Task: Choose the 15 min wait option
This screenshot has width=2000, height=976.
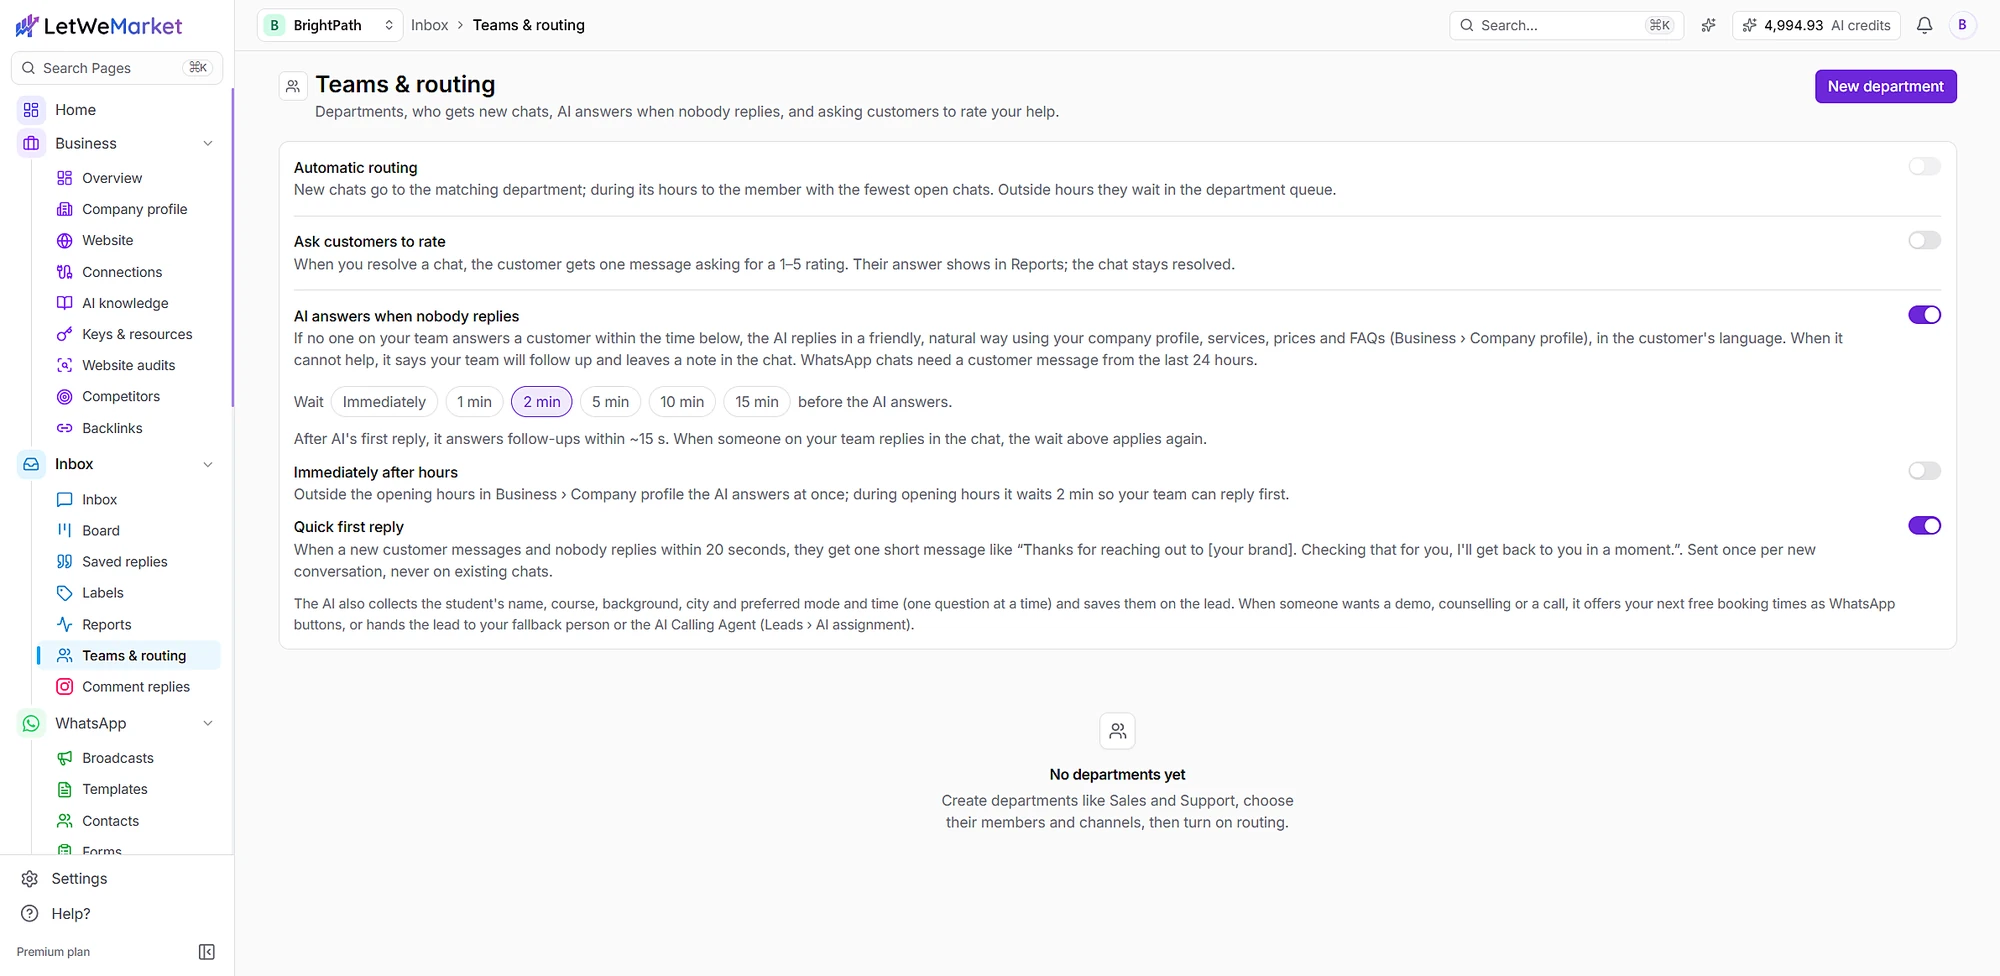Action: [757, 402]
